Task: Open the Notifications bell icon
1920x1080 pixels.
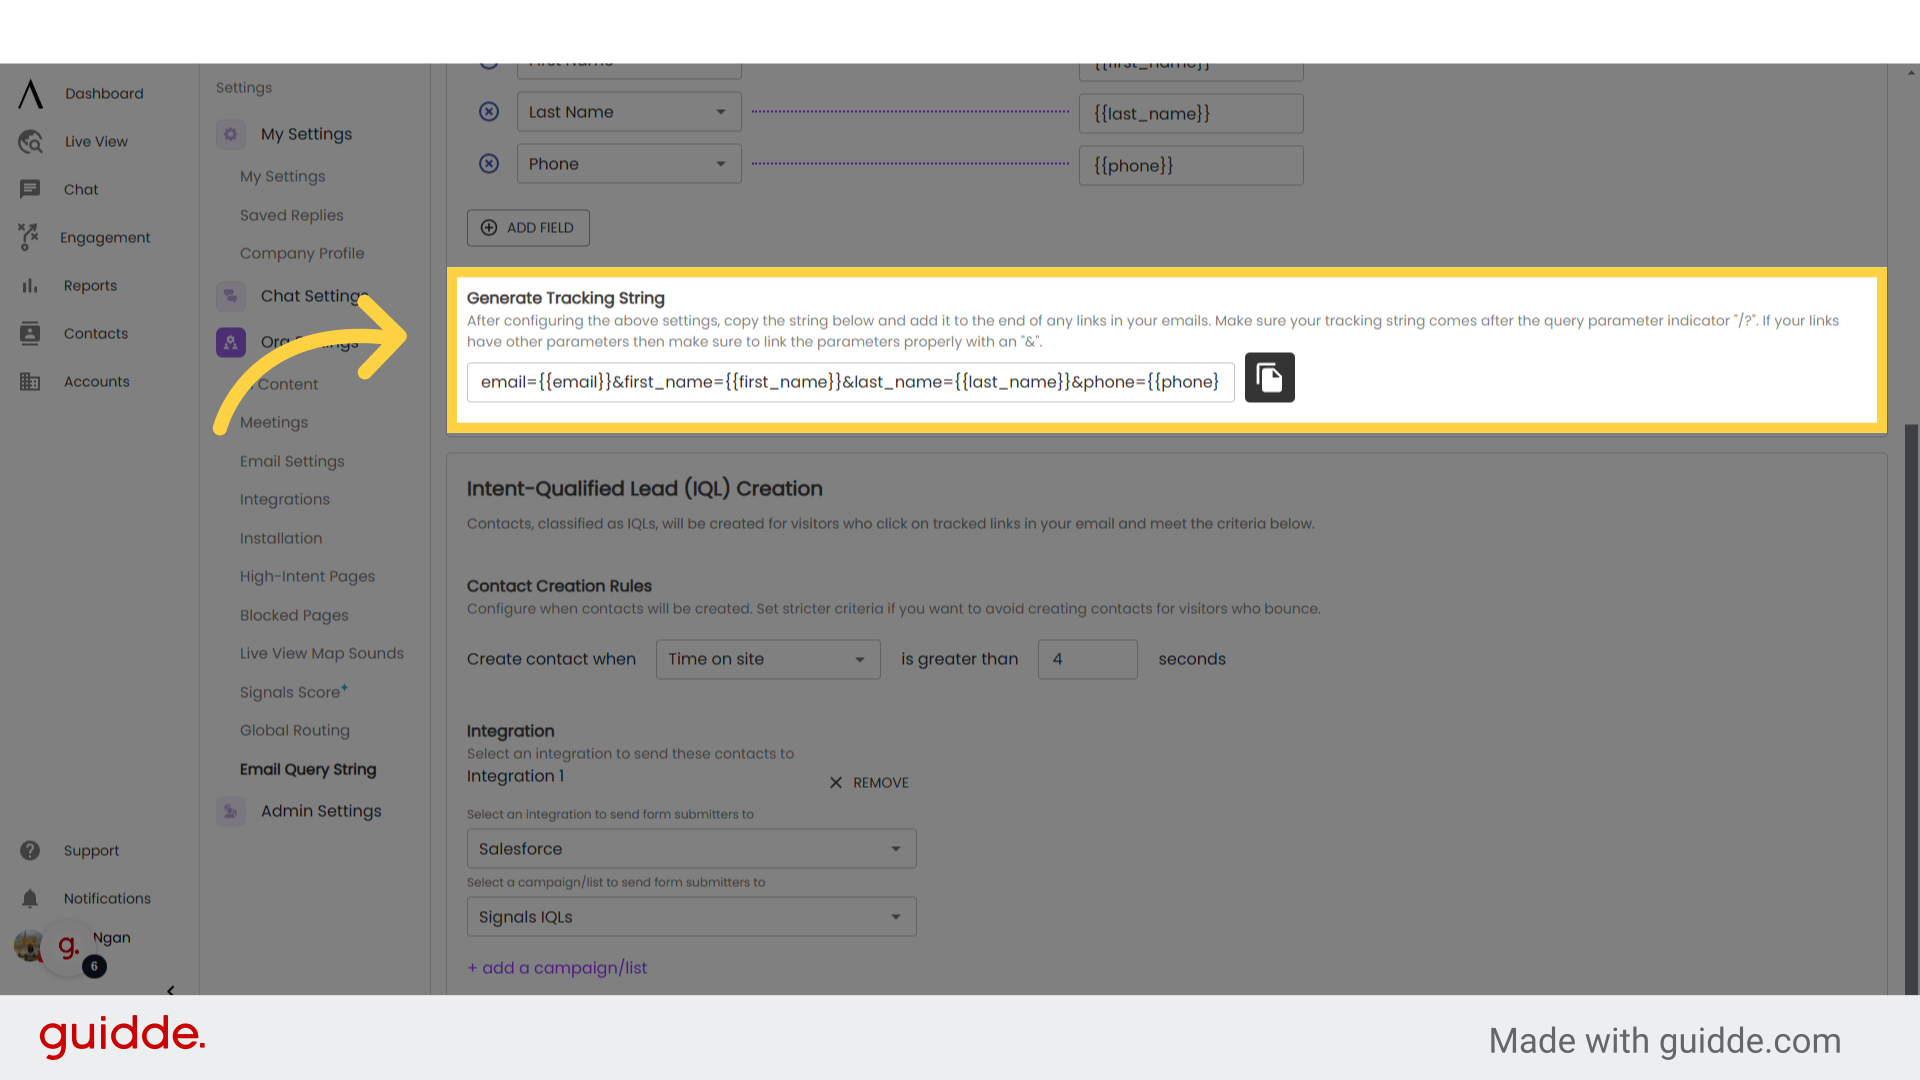Action: coord(30,898)
